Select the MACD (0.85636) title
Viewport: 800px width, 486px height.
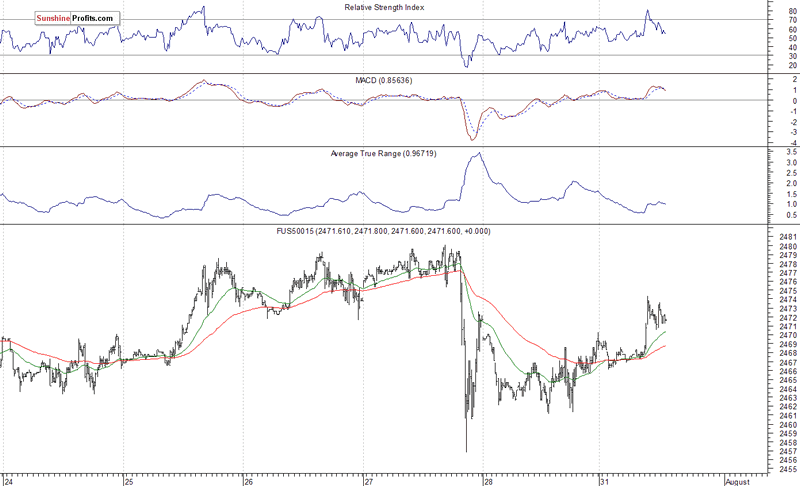384,81
